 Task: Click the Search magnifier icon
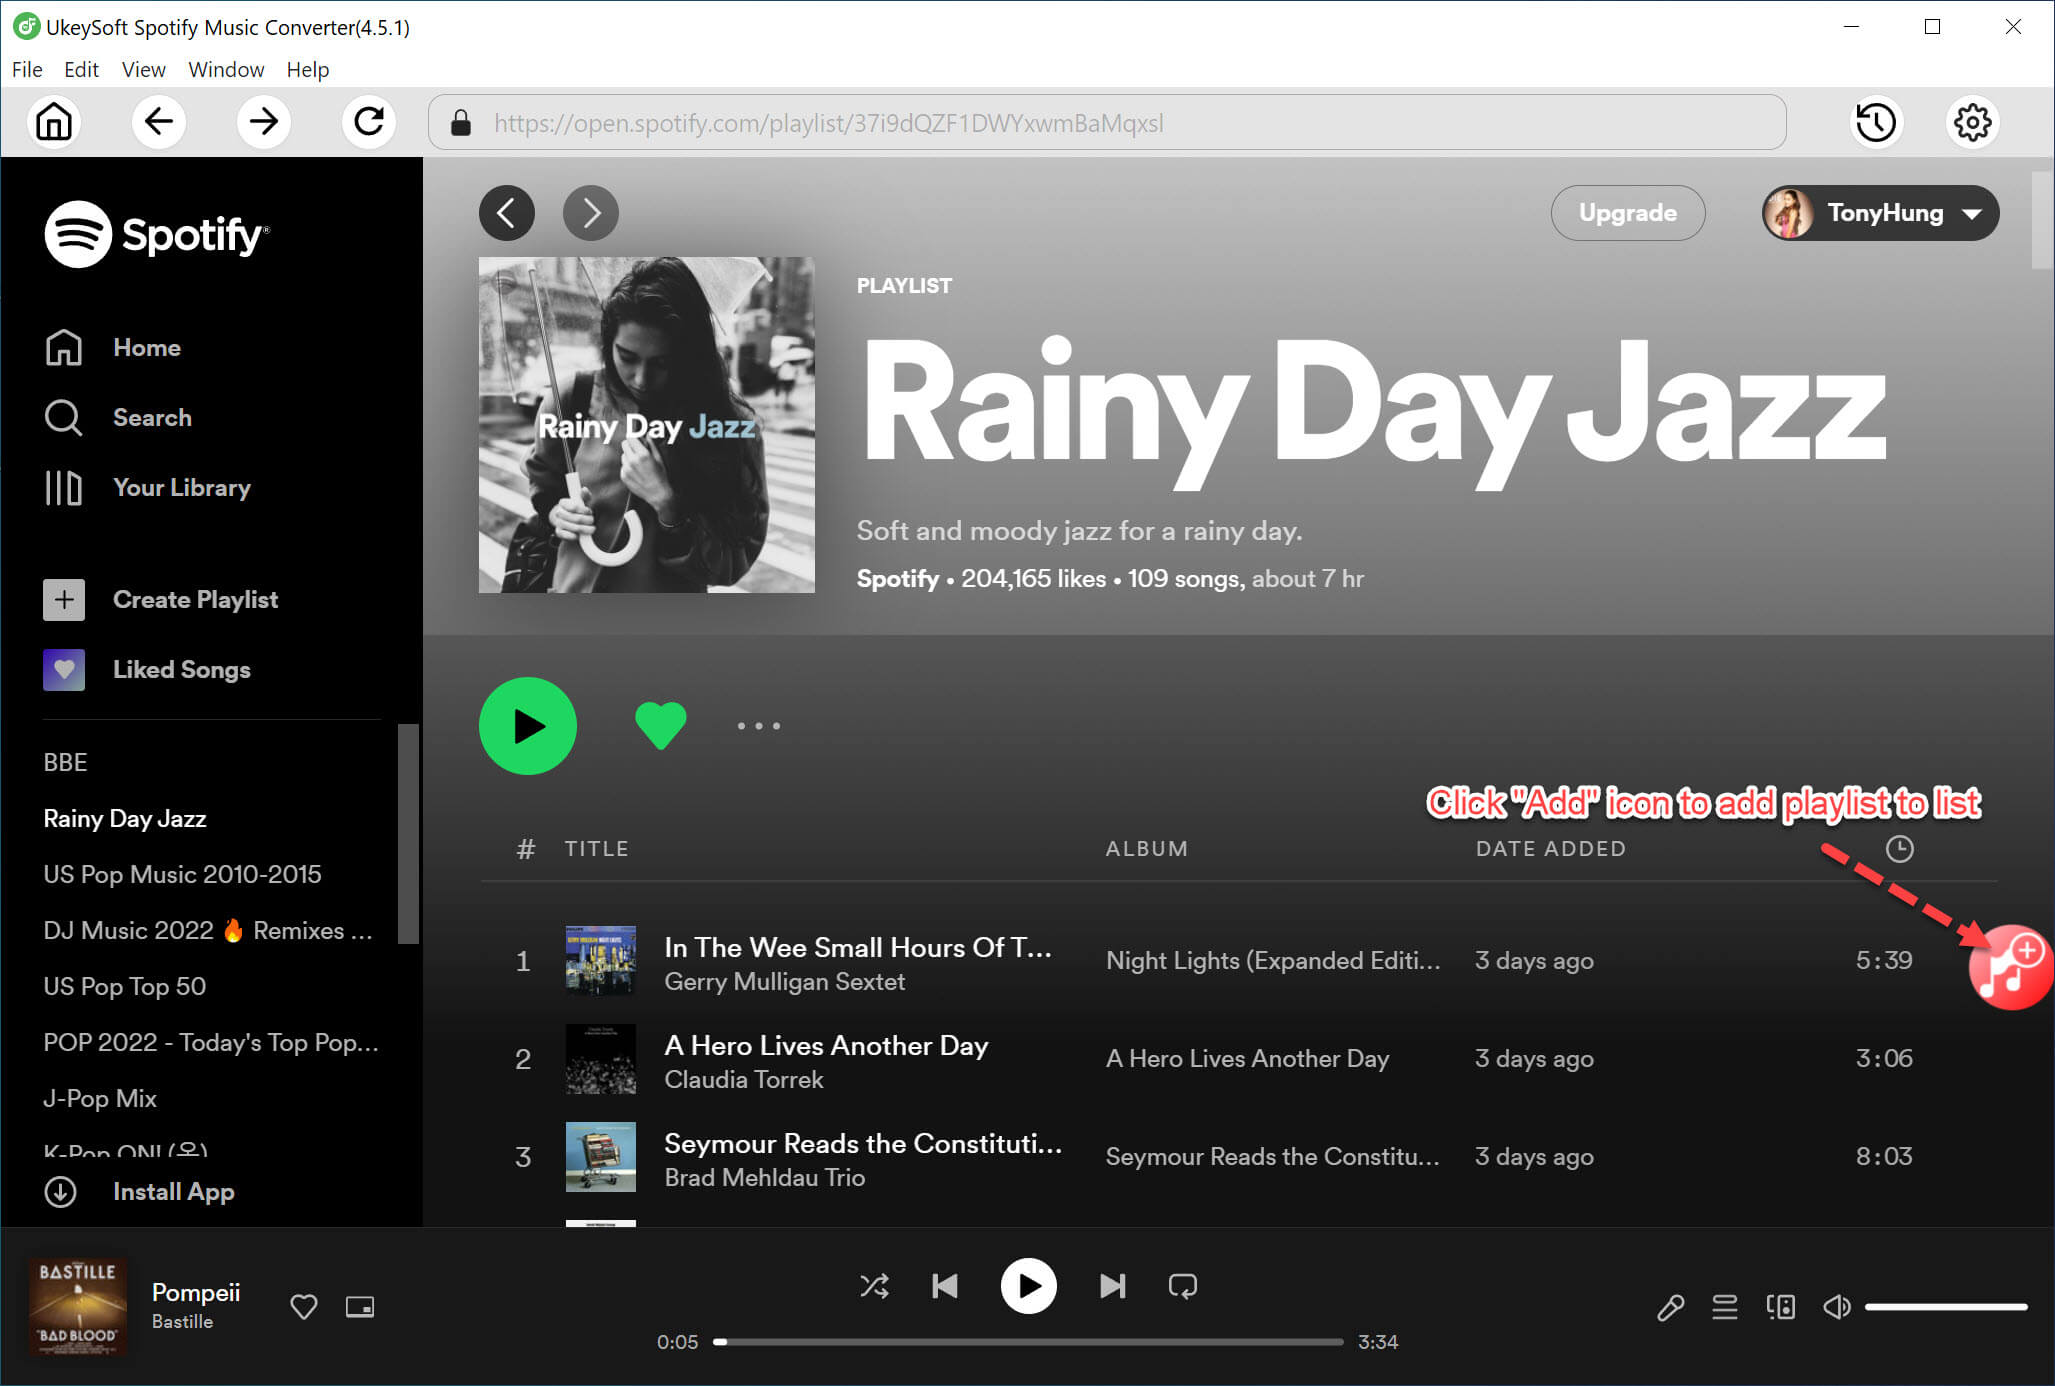pyautogui.click(x=63, y=416)
